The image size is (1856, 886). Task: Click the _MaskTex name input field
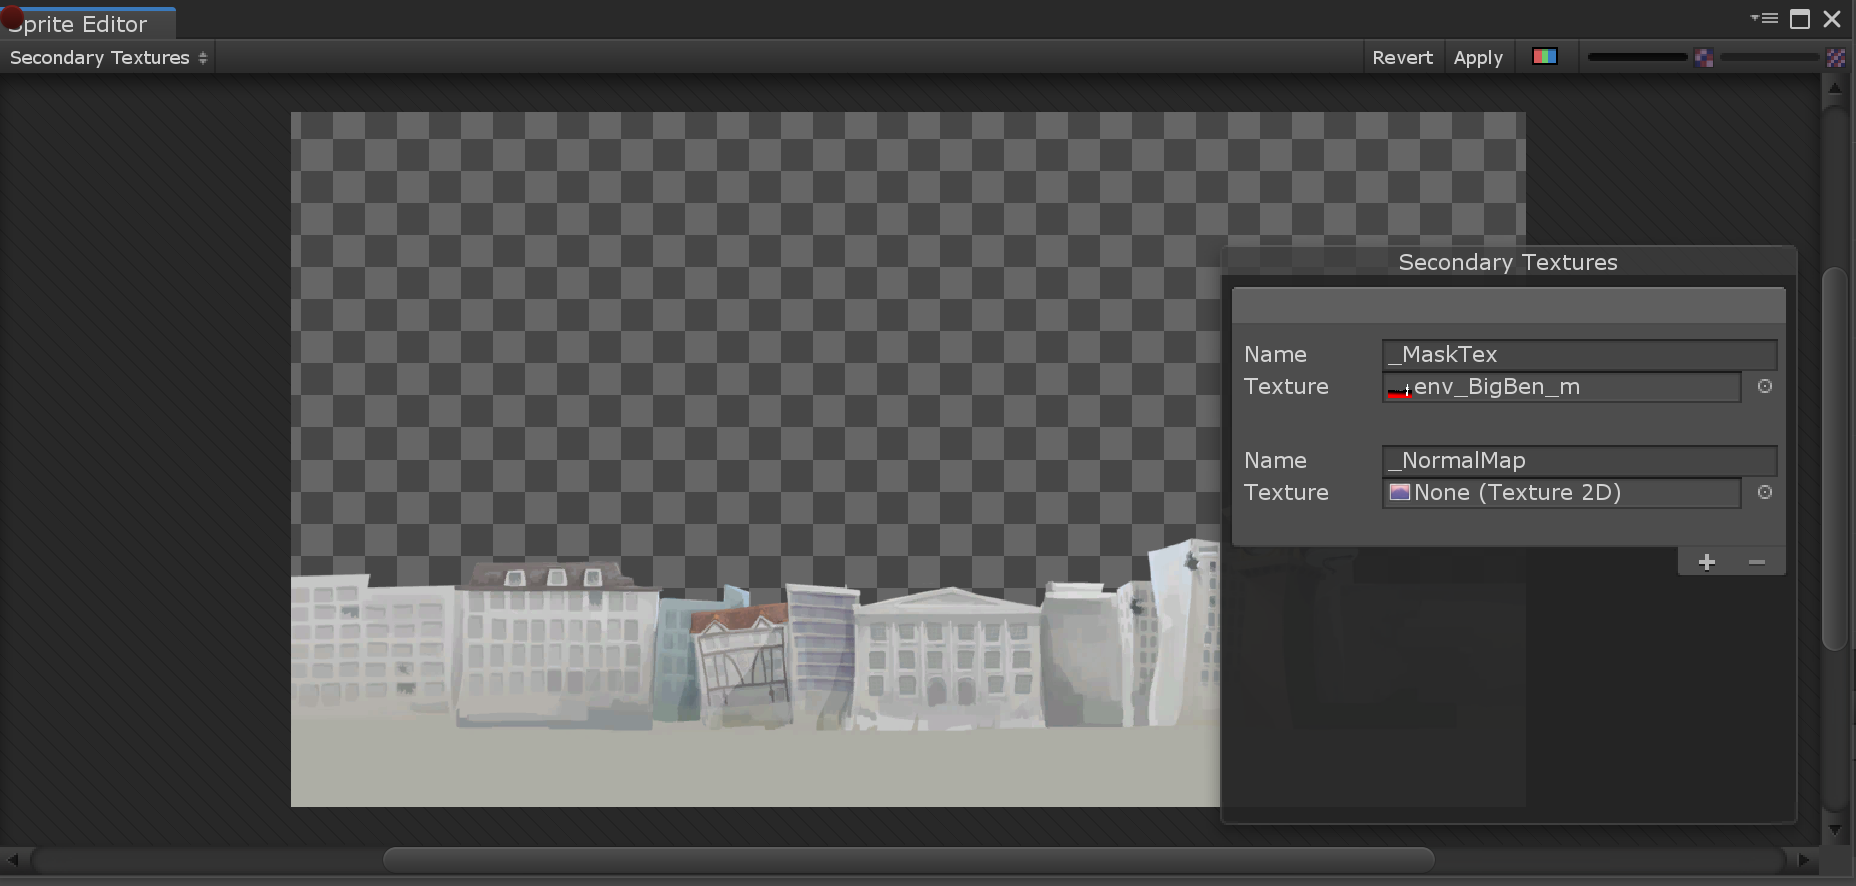point(1578,355)
